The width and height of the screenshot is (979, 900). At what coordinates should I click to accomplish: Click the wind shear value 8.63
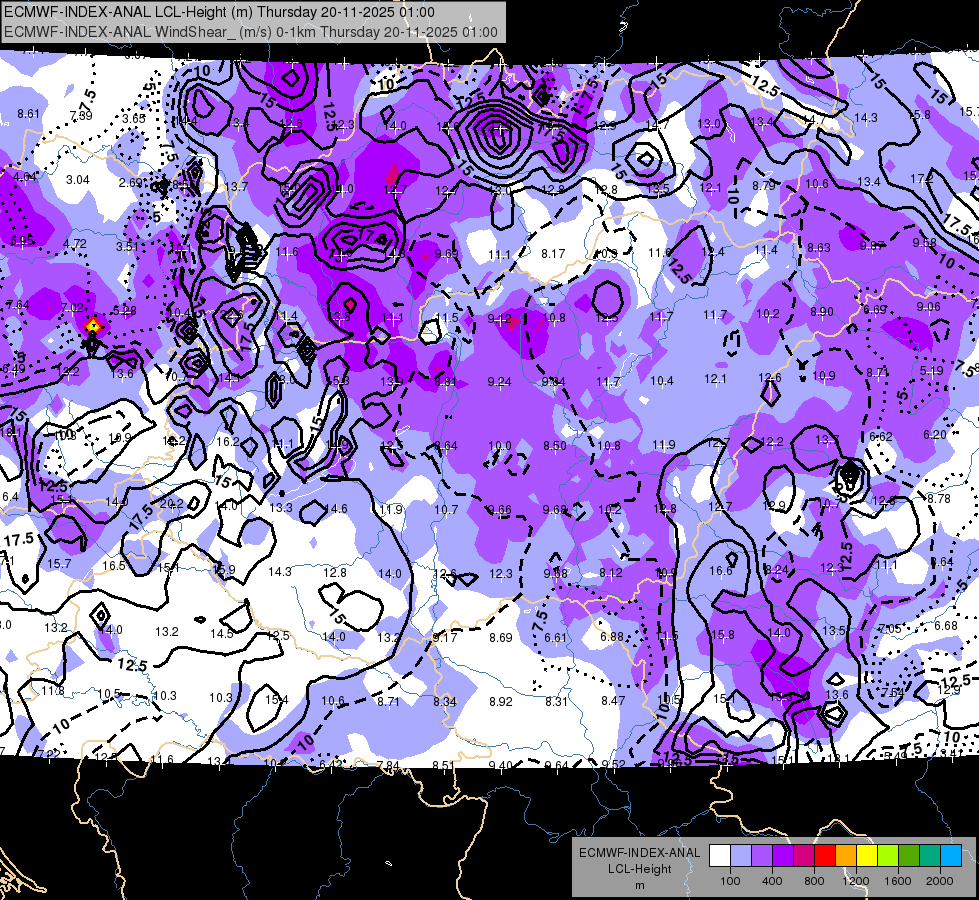point(819,248)
